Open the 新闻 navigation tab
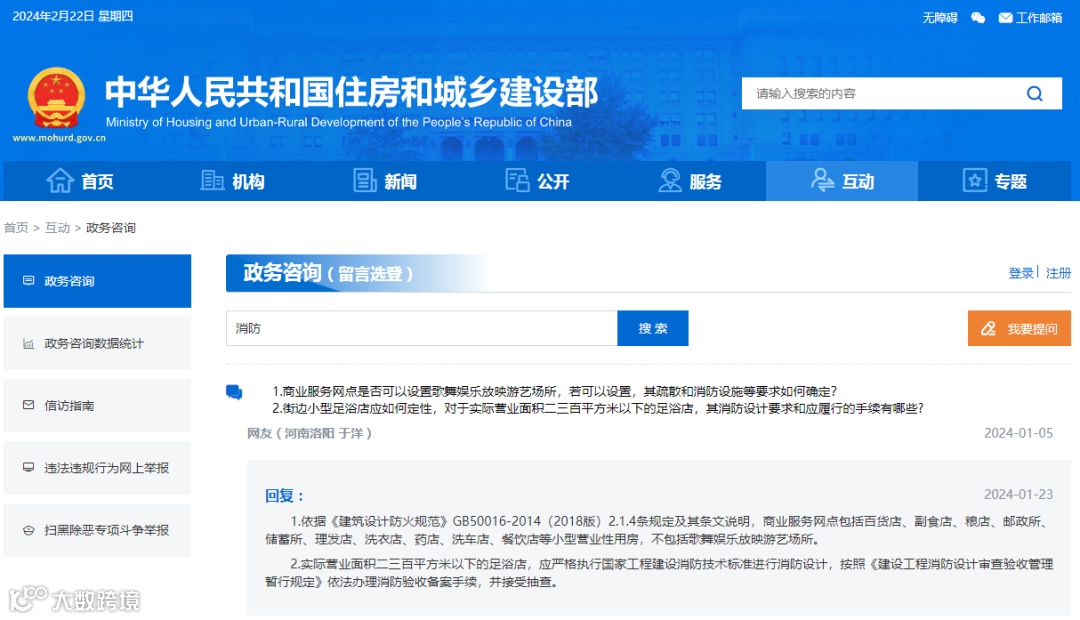This screenshot has height=620, width=1080. 384,181
